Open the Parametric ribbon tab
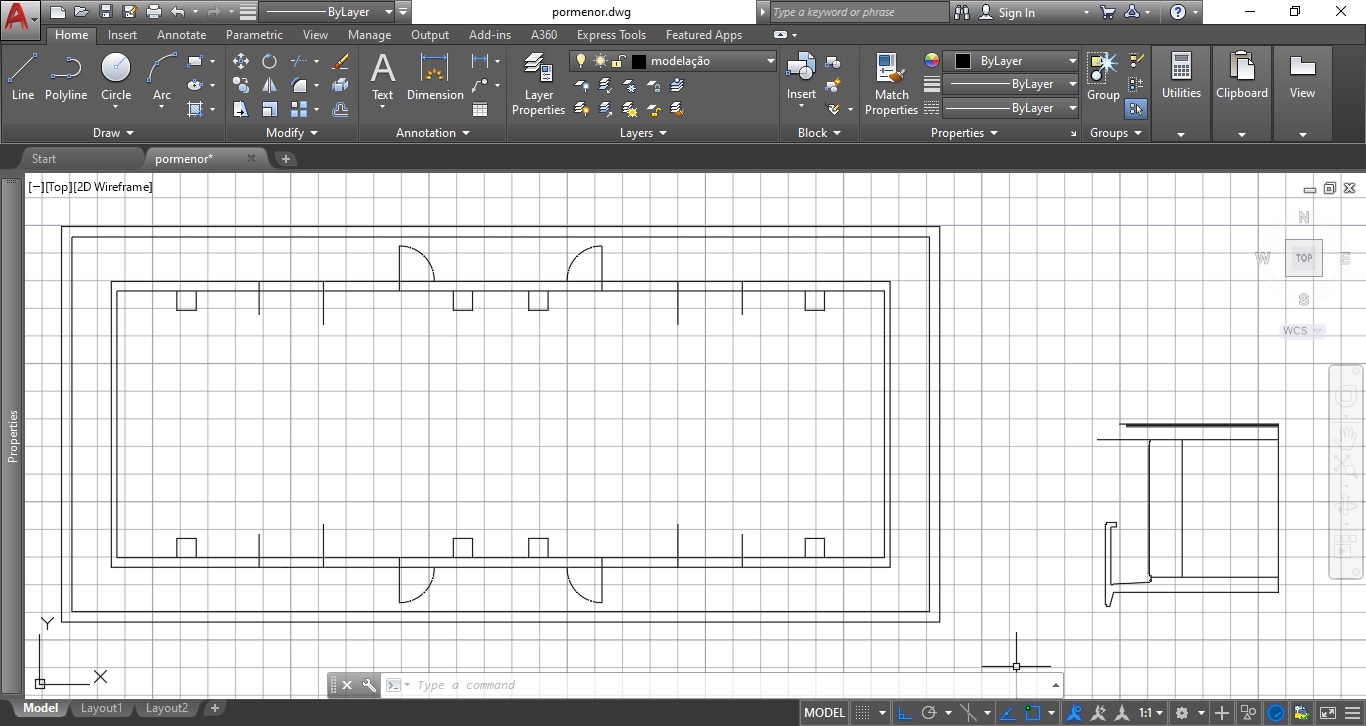1366x726 pixels. (254, 35)
